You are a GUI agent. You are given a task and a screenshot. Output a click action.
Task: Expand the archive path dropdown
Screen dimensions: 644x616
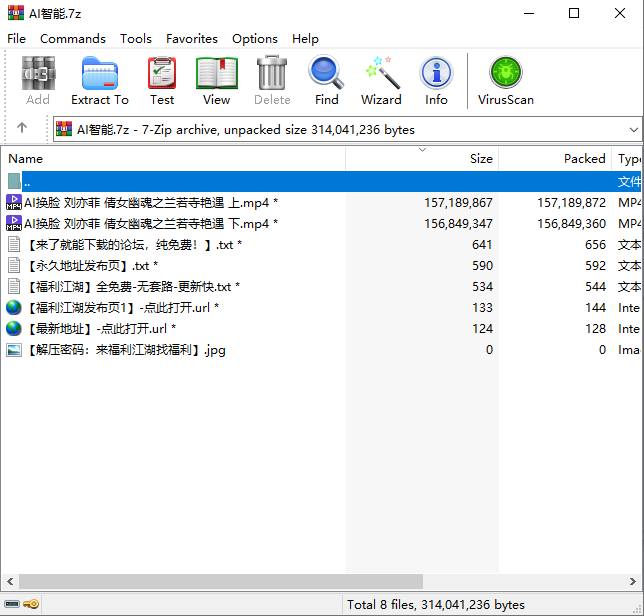tap(633, 129)
